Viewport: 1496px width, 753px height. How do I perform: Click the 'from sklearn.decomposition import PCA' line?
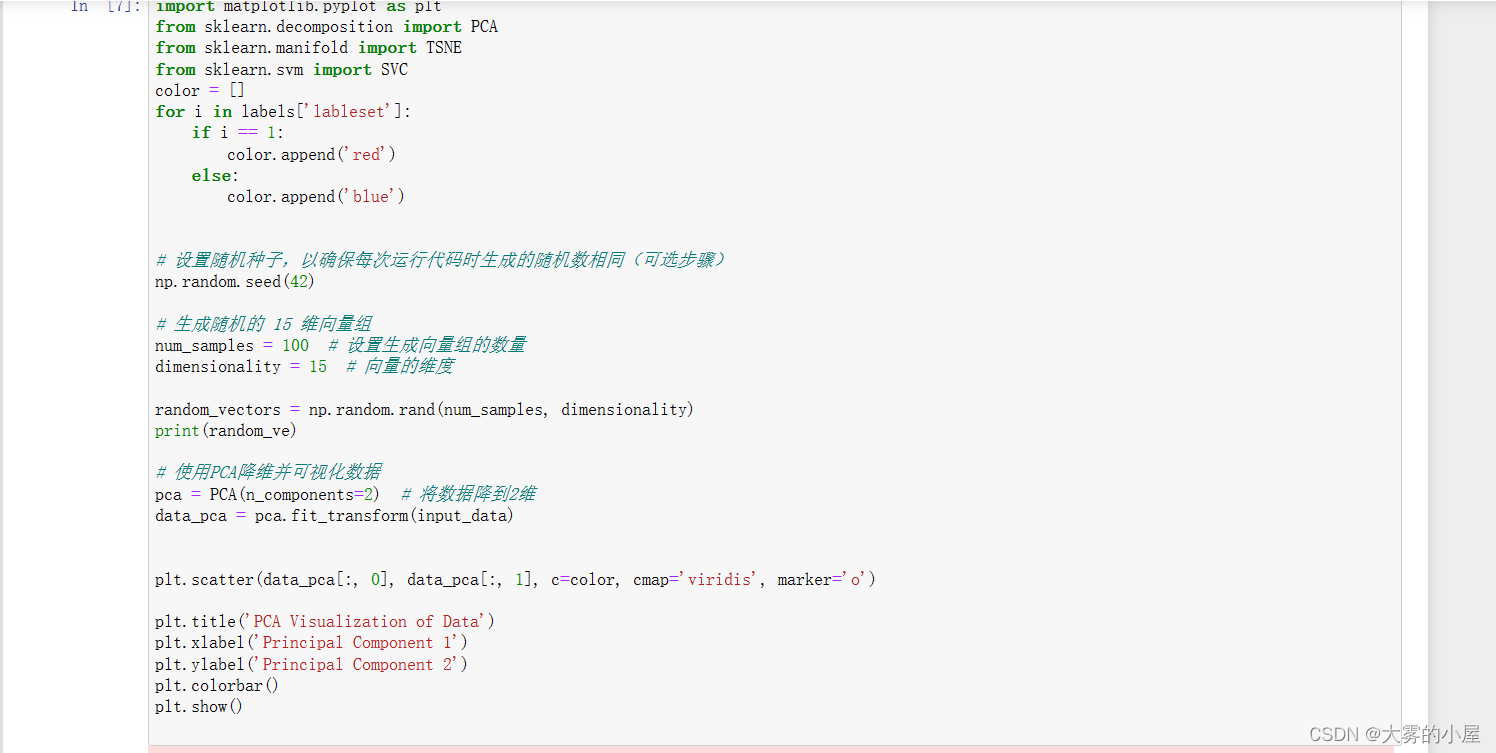[326, 27]
